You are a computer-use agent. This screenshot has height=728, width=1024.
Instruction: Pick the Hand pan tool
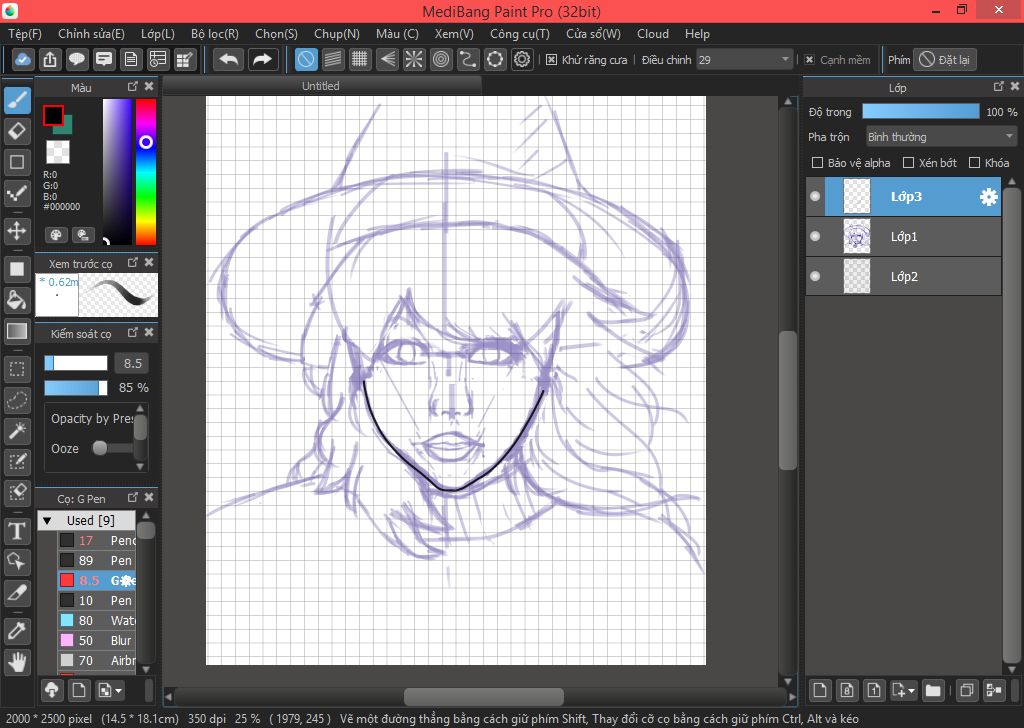click(17, 661)
